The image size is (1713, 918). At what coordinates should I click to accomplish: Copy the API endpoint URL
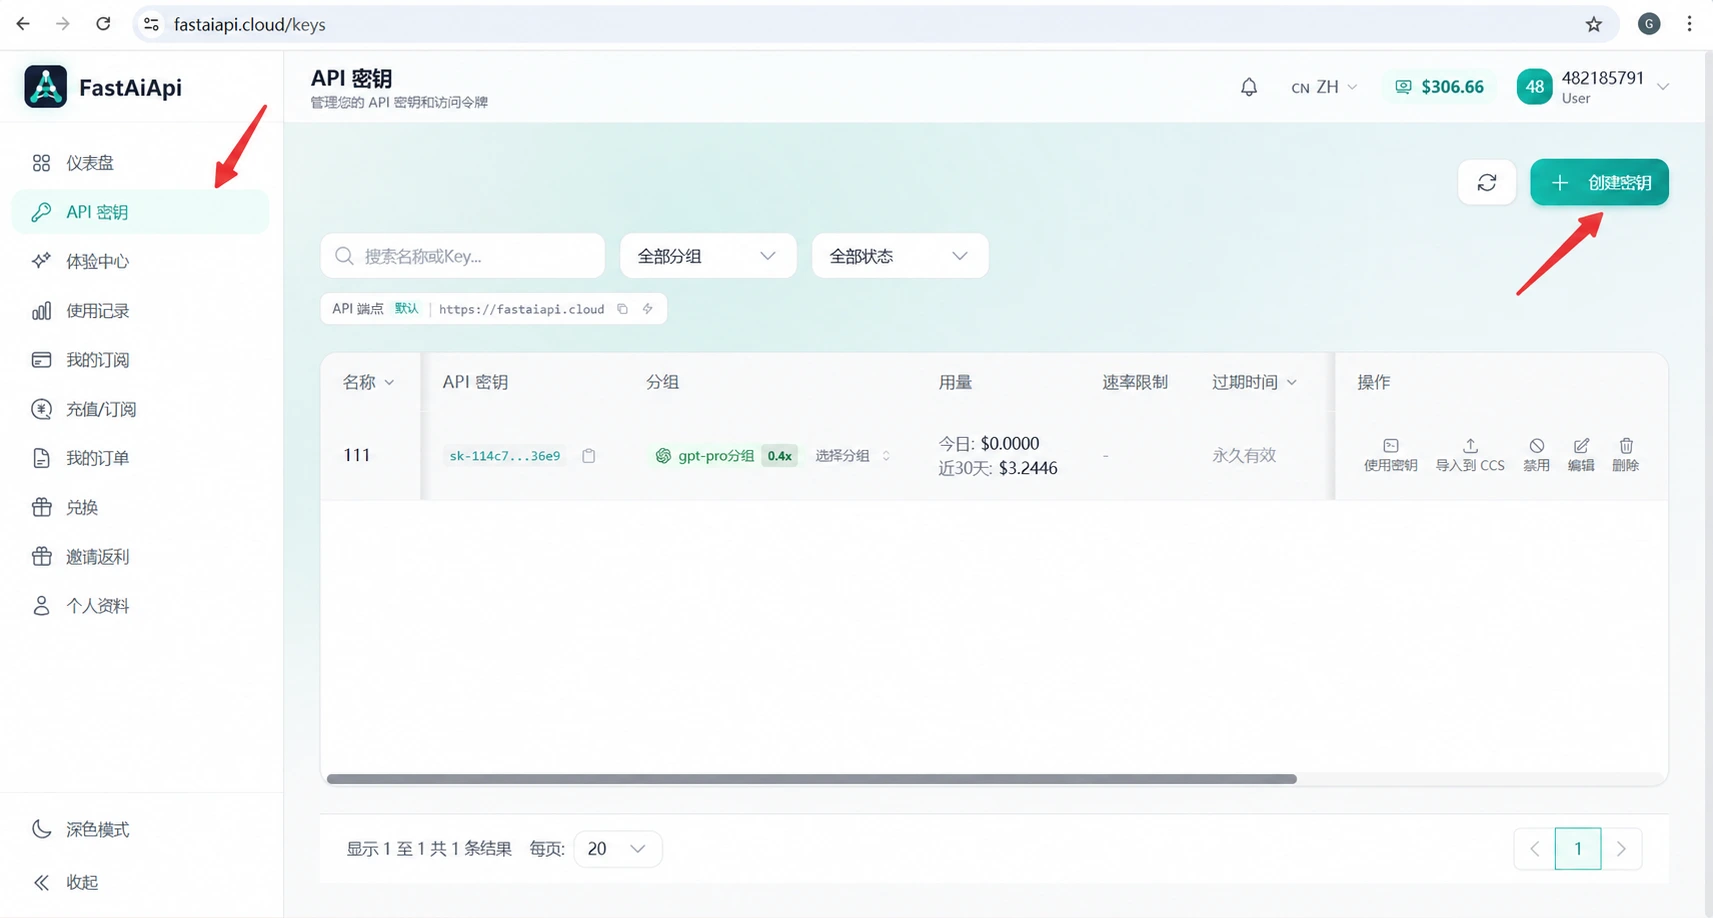[622, 309]
